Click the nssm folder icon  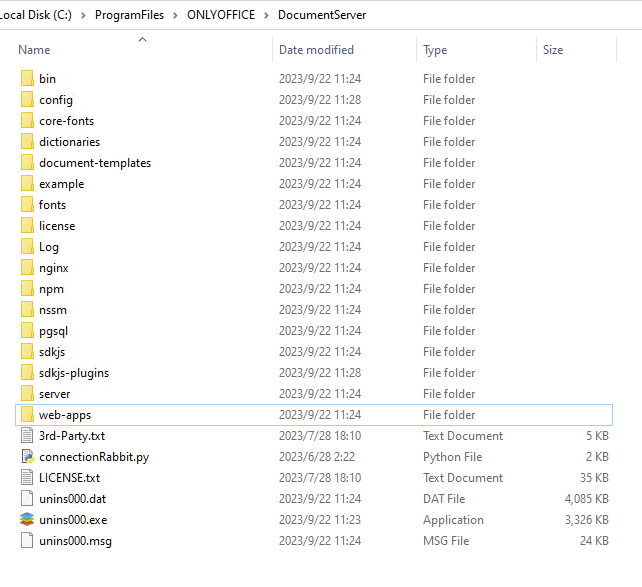(27, 309)
